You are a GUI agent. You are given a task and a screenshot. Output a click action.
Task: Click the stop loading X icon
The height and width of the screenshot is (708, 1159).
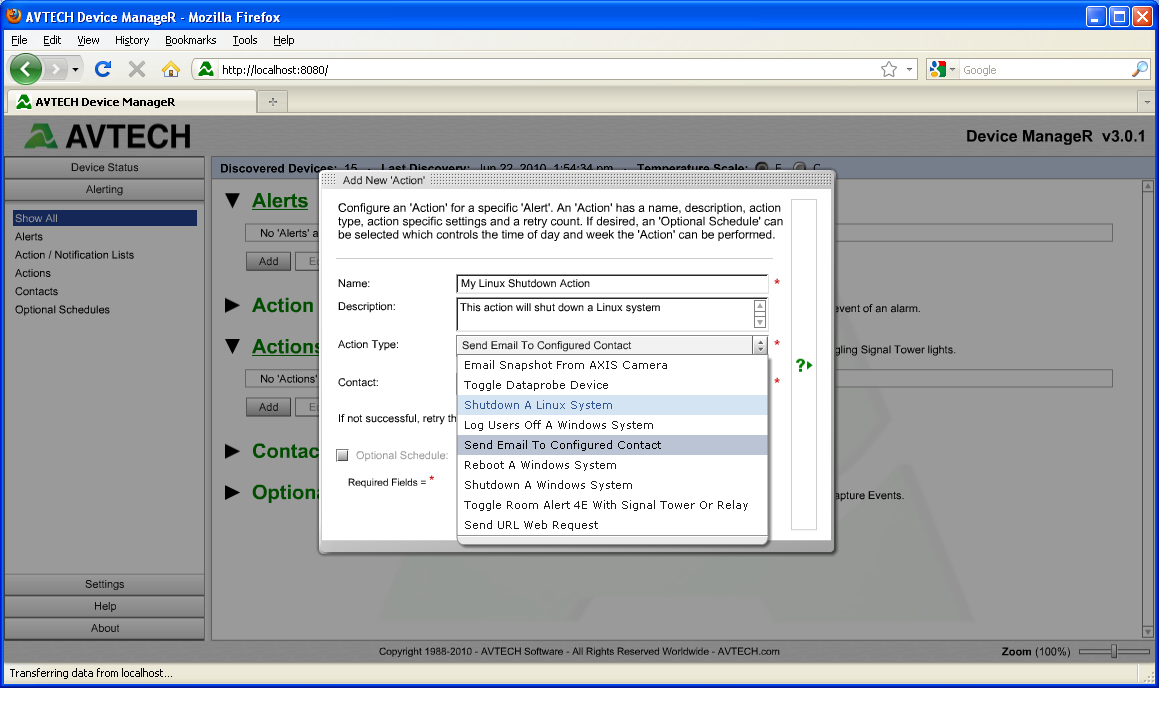(x=137, y=69)
